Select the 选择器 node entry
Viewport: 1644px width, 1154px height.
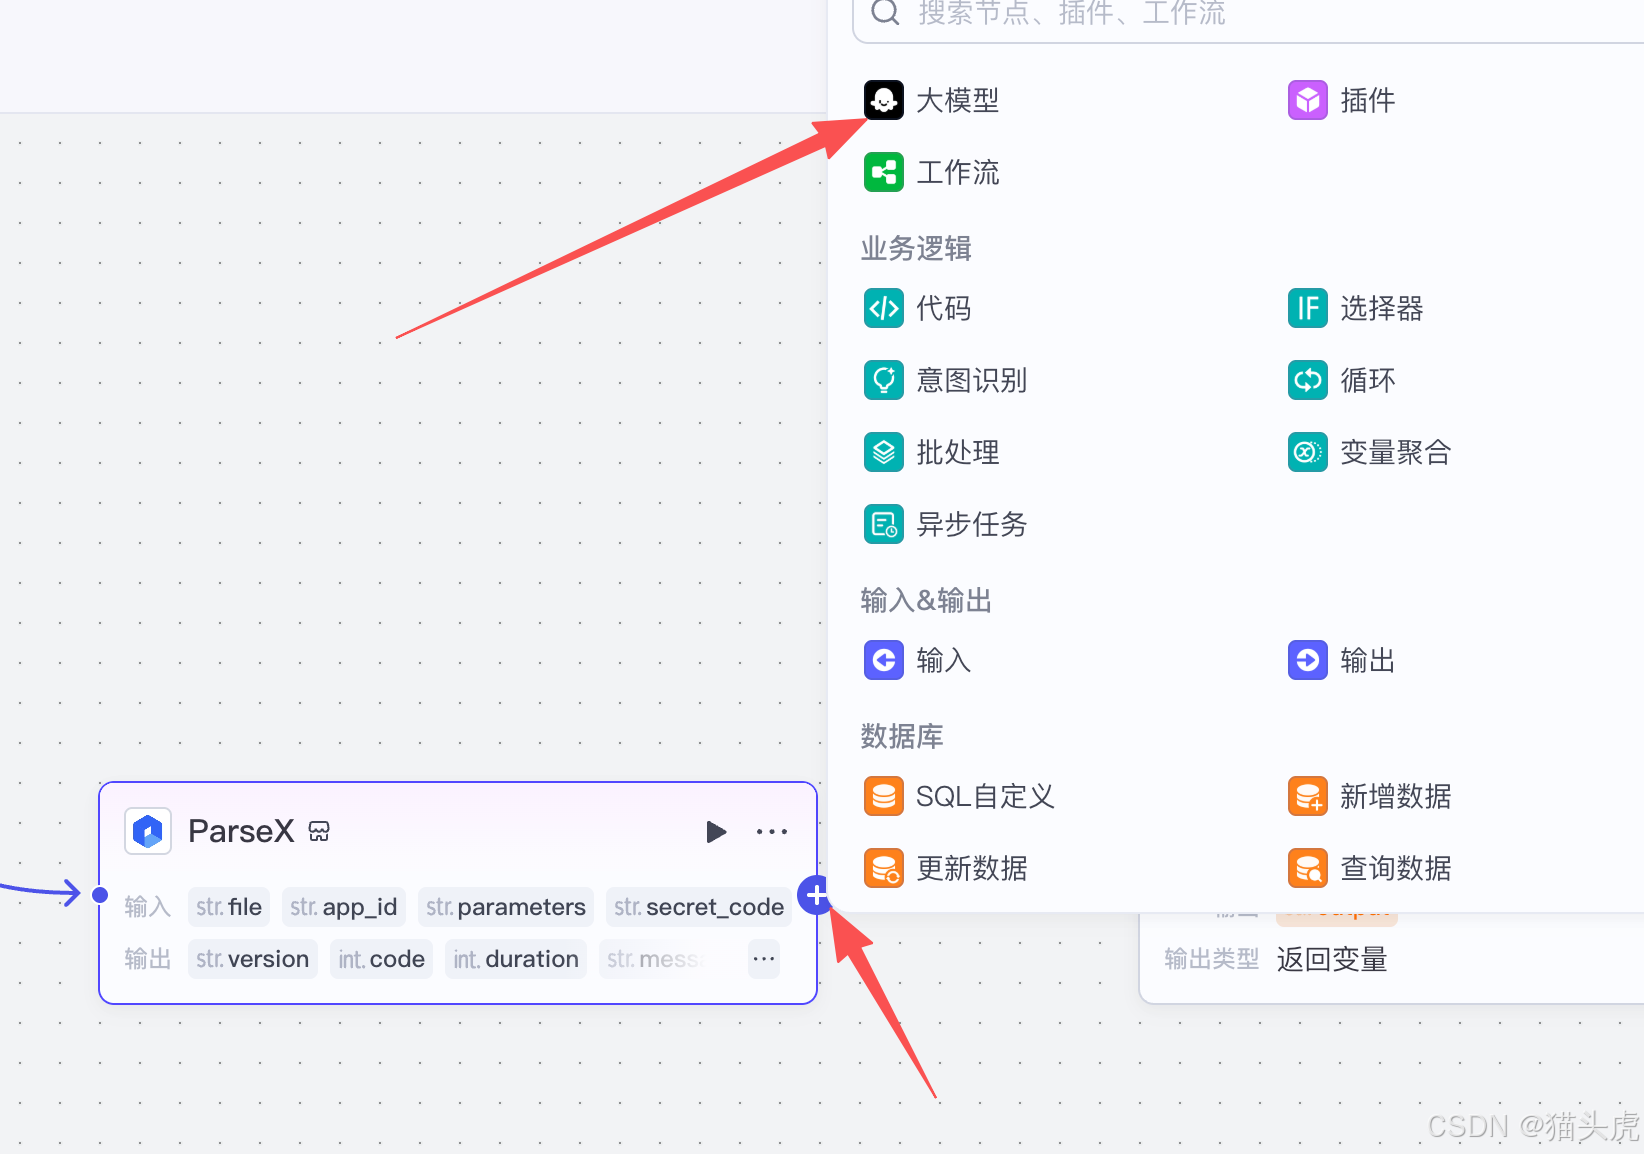click(x=1356, y=308)
